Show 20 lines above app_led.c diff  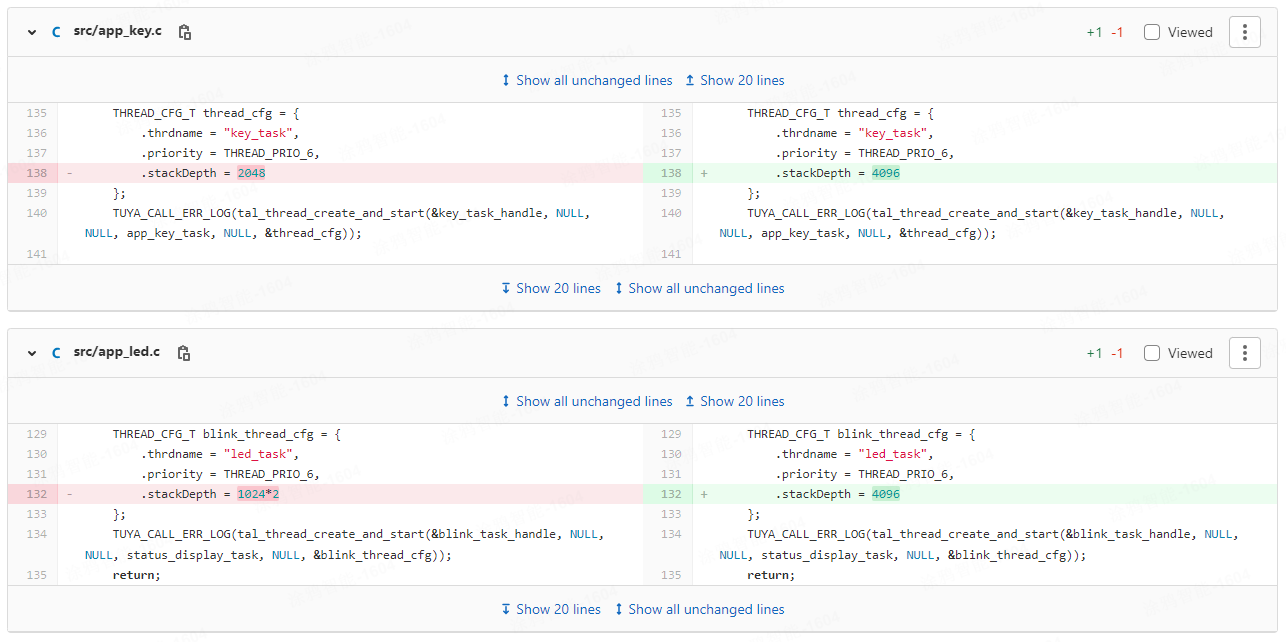[x=735, y=401]
